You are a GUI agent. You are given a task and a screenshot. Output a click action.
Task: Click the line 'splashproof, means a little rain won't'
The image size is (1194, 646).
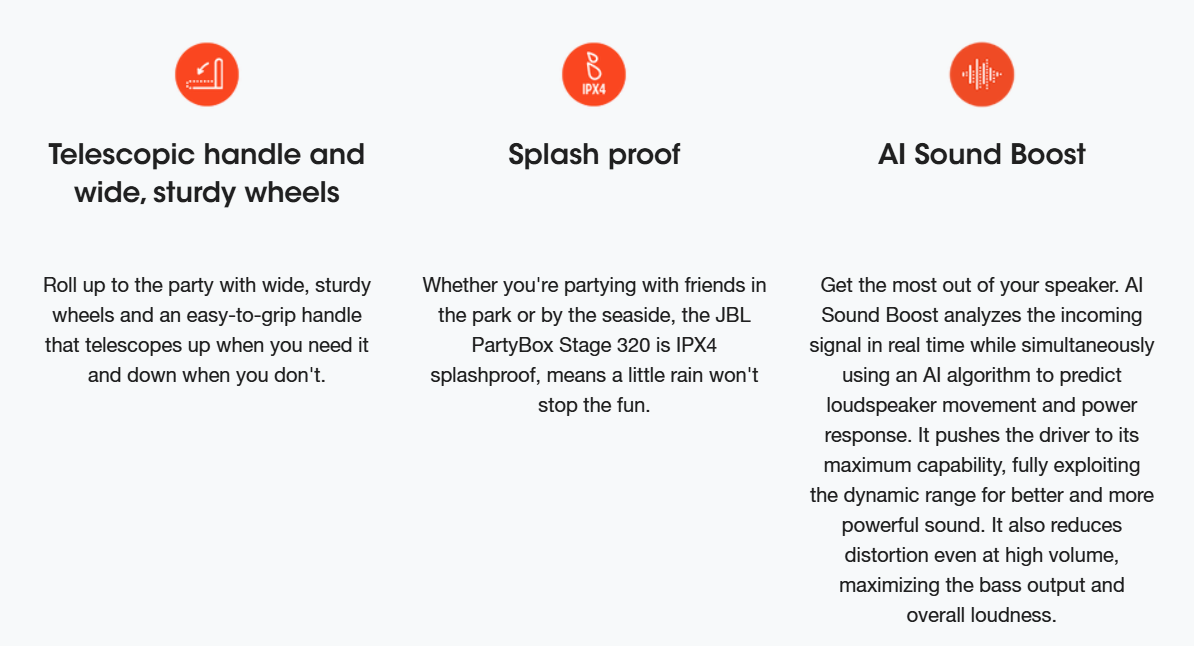(x=594, y=375)
